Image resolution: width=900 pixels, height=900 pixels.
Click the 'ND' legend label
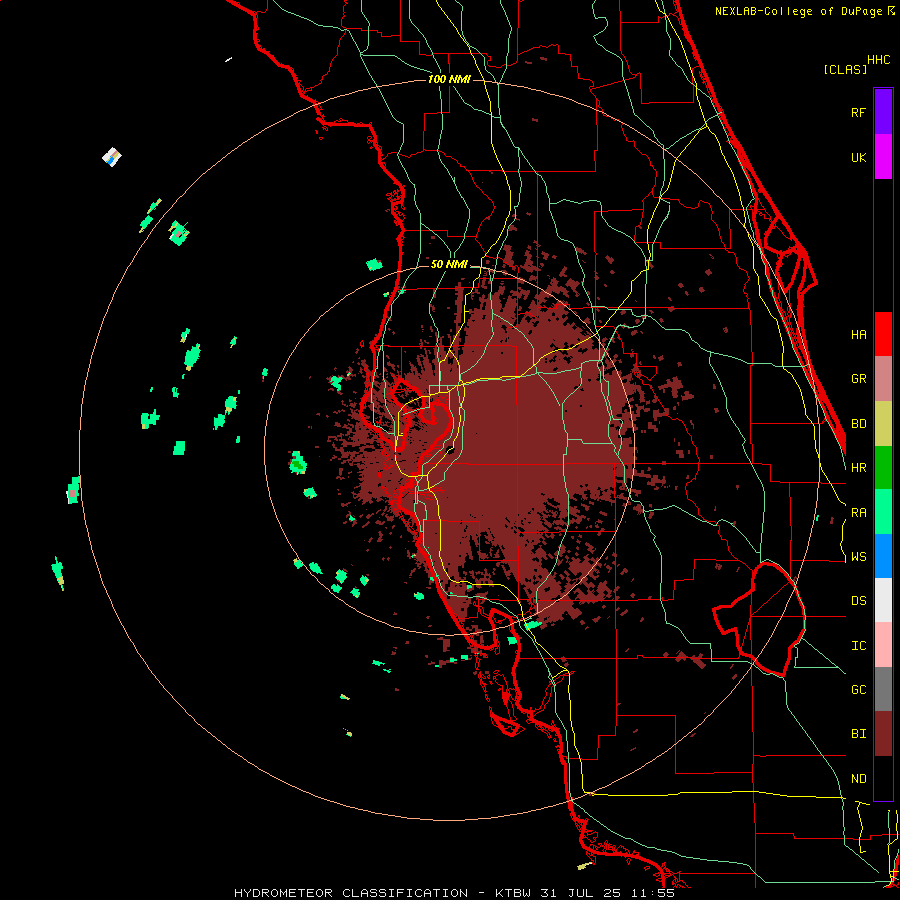click(859, 779)
